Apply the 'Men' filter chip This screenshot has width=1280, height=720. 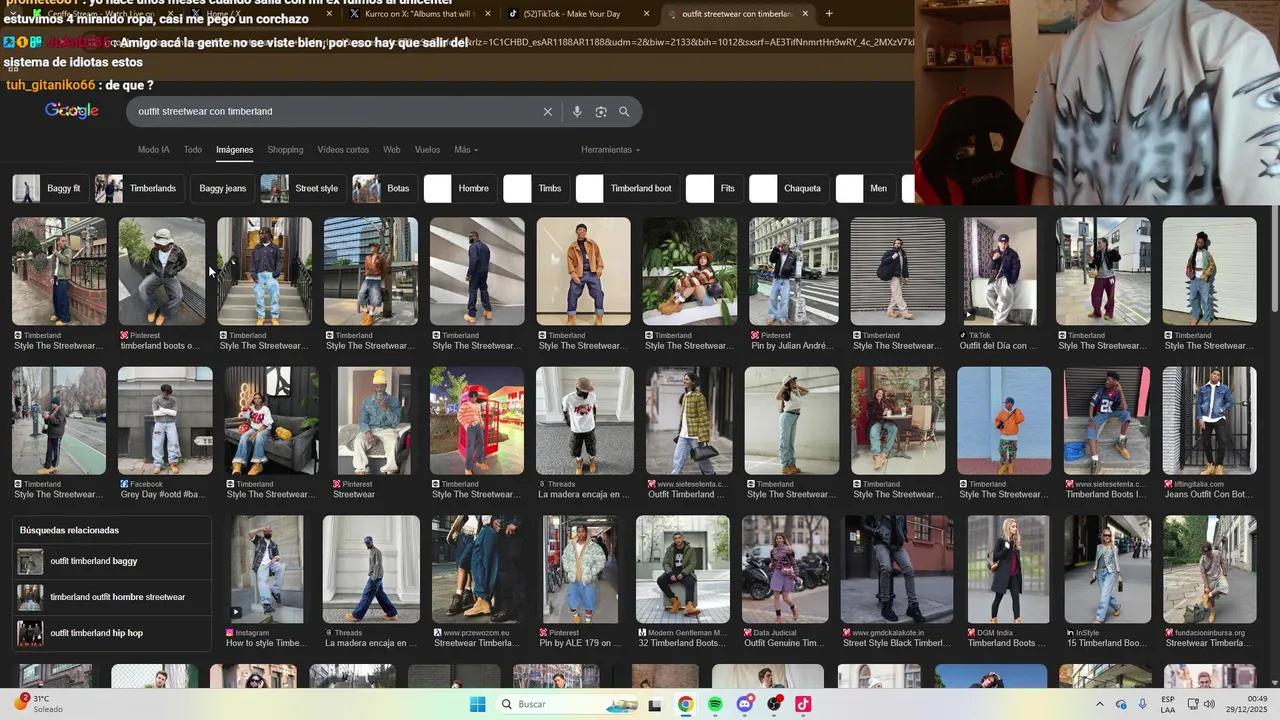click(866, 188)
